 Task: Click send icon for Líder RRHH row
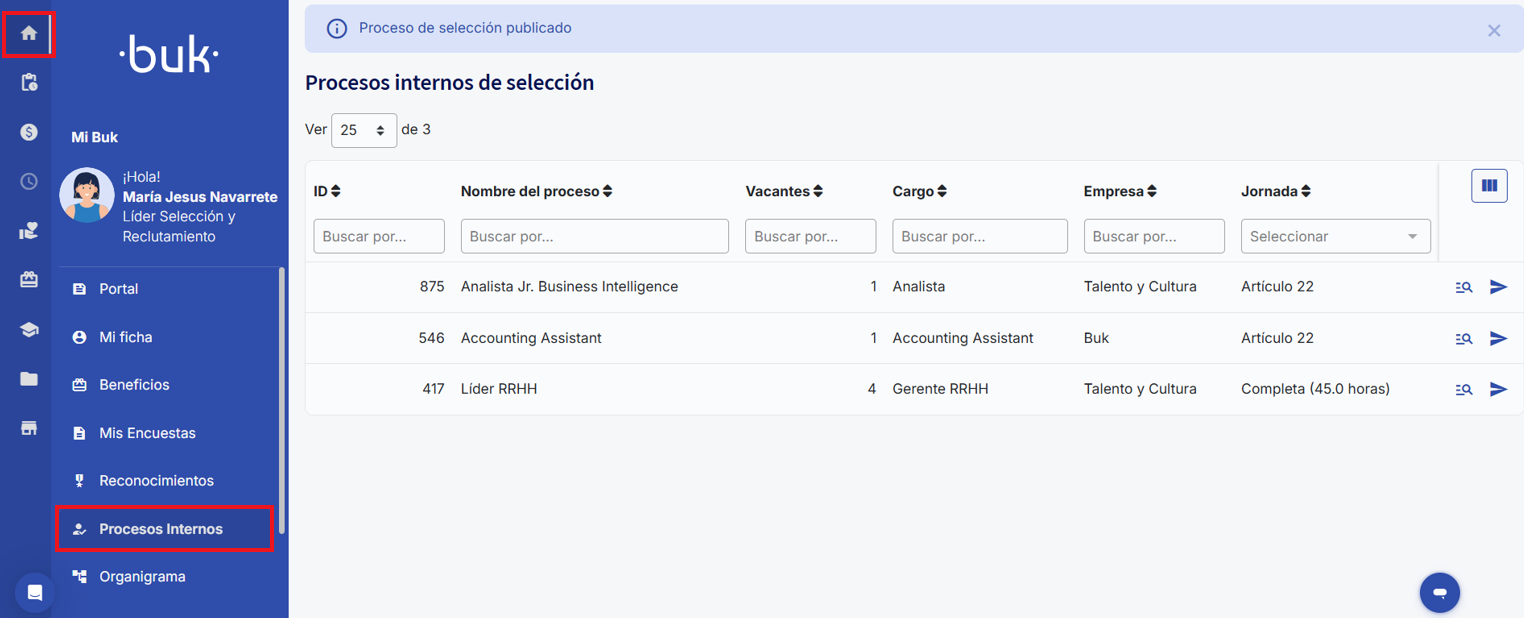click(1498, 389)
